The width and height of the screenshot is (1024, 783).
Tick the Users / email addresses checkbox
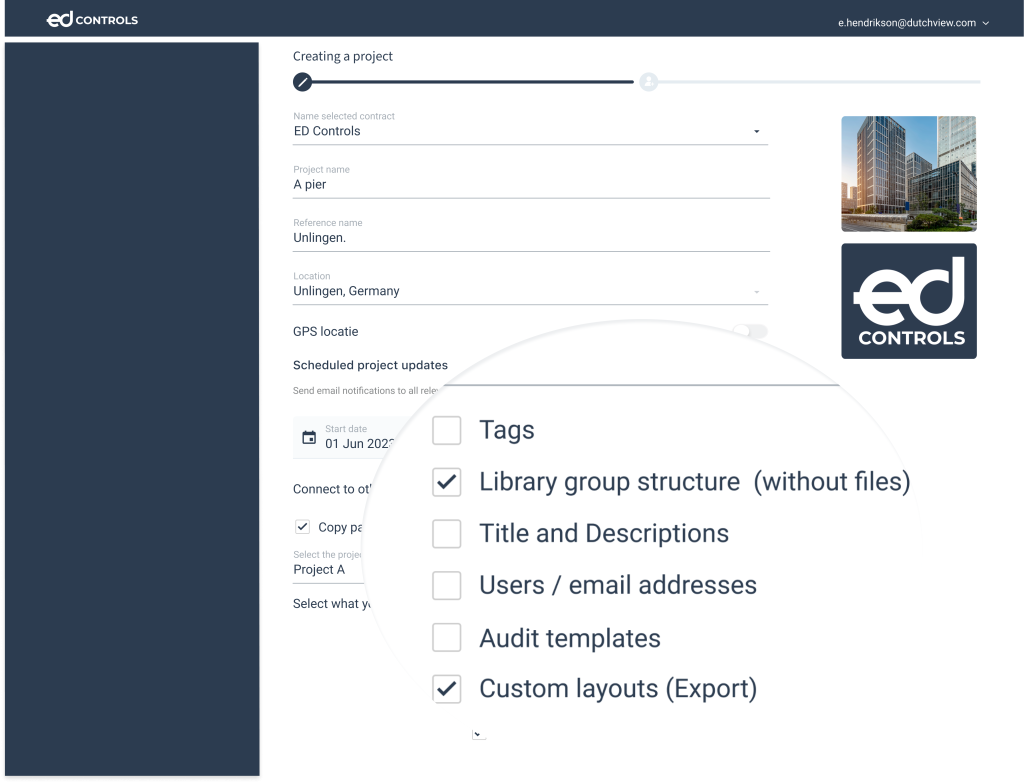pyautogui.click(x=447, y=585)
